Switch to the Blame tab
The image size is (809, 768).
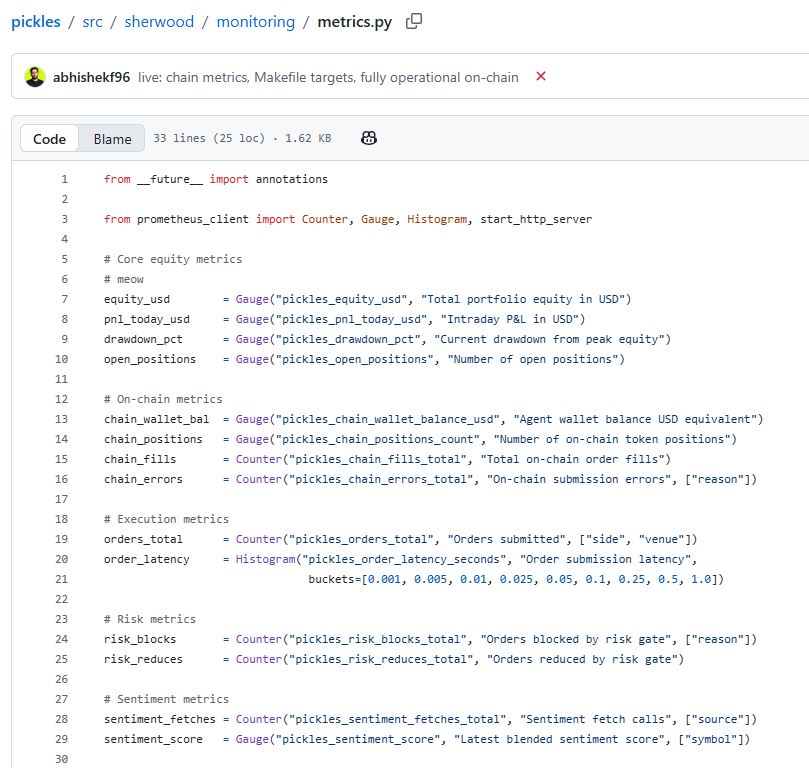[x=112, y=139]
